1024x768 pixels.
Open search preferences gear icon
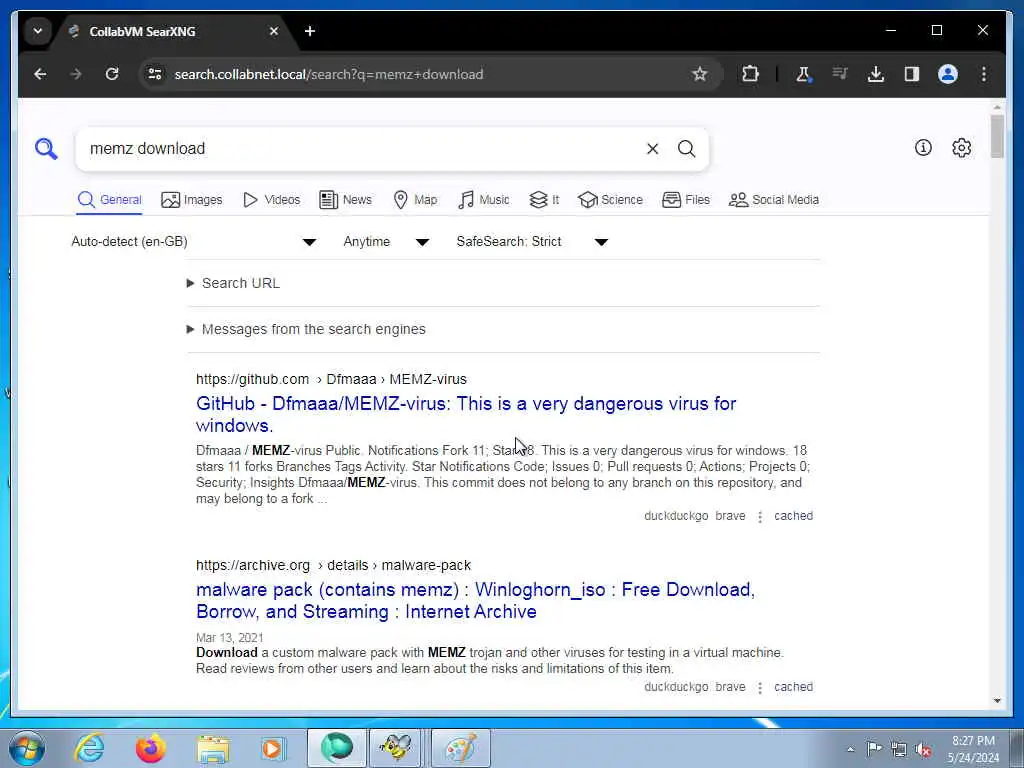[x=961, y=148]
